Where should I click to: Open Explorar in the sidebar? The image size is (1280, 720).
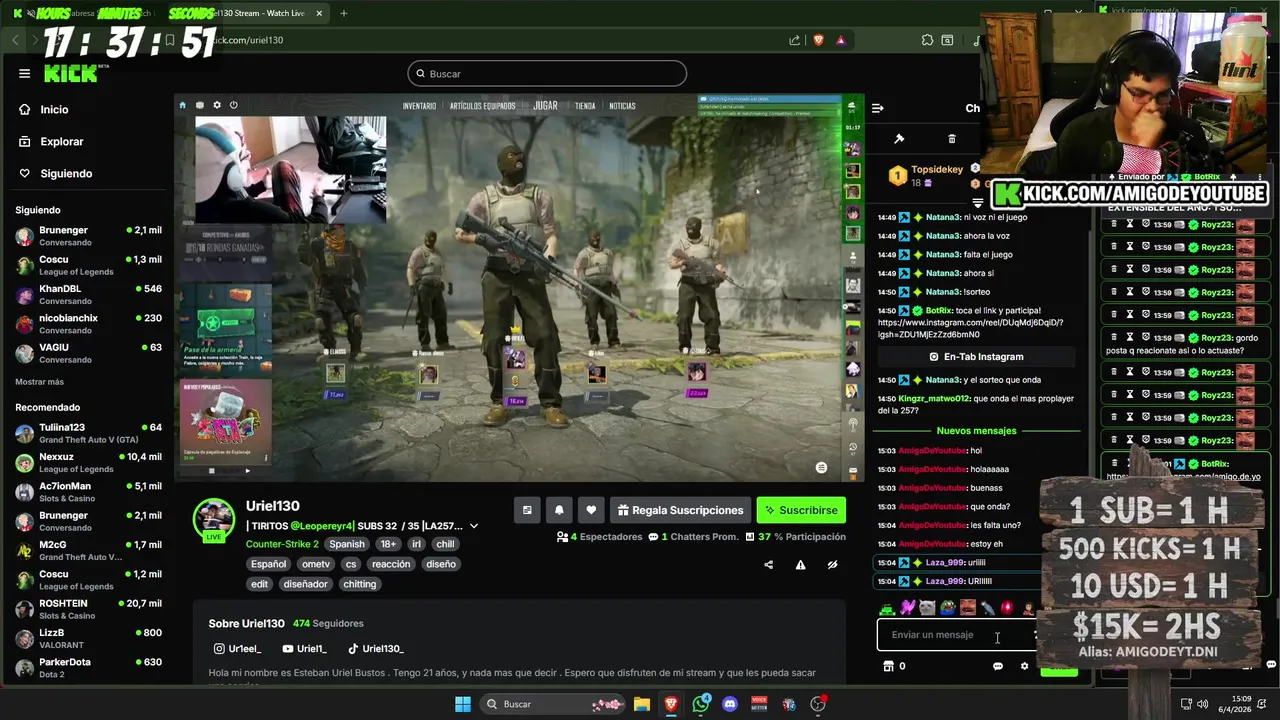51,141
